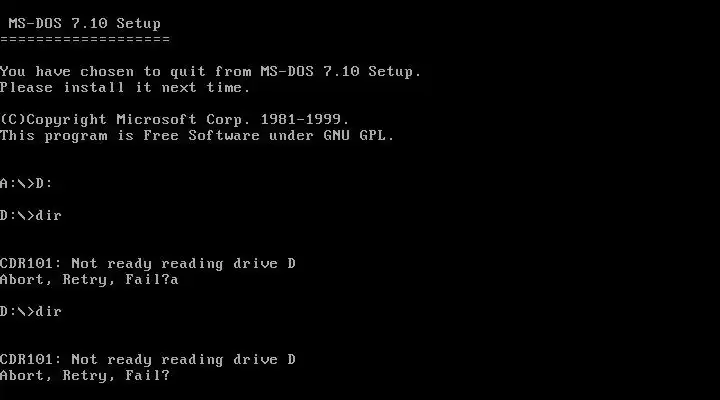Click the second D:\>dir command line
The image size is (720, 400).
(x=31, y=311)
